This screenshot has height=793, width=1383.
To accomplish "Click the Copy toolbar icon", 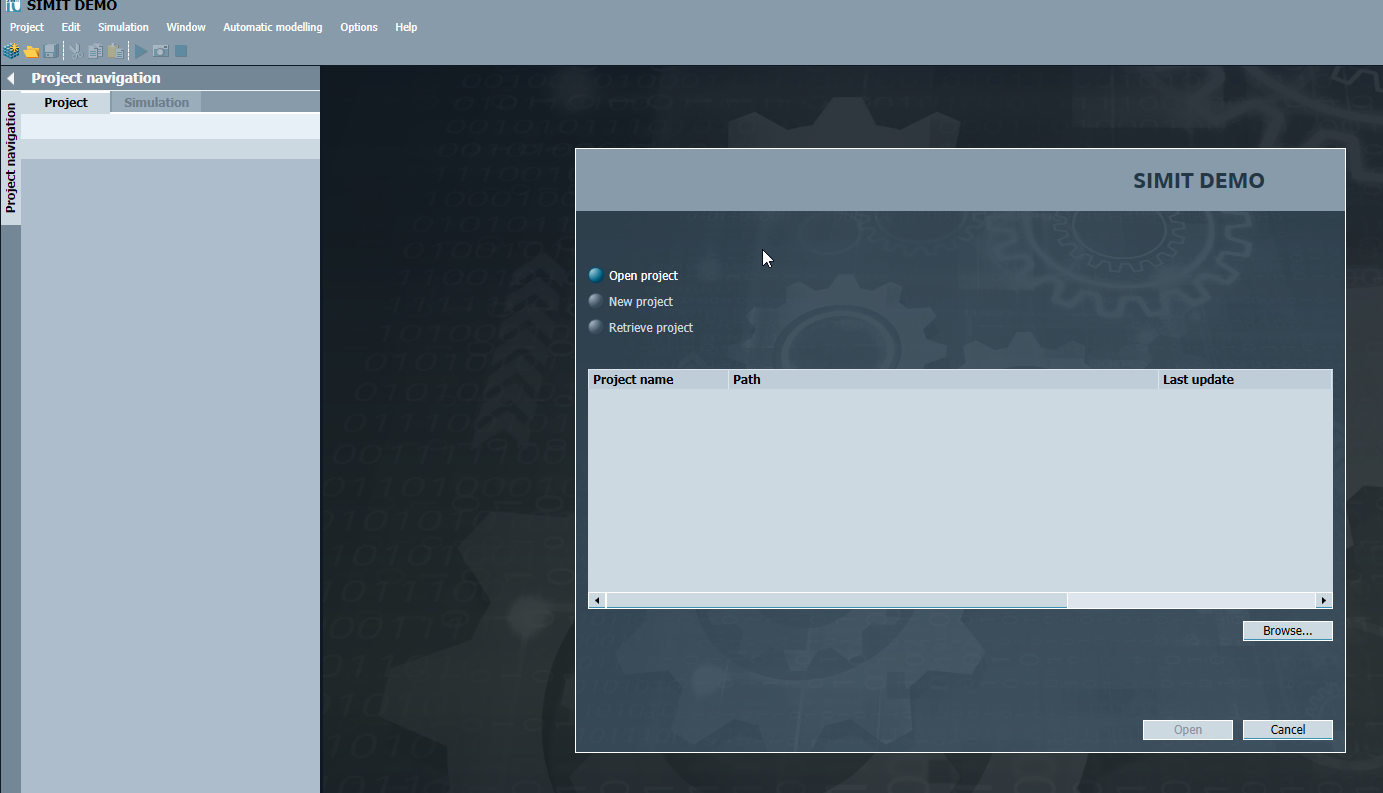I will pos(96,51).
